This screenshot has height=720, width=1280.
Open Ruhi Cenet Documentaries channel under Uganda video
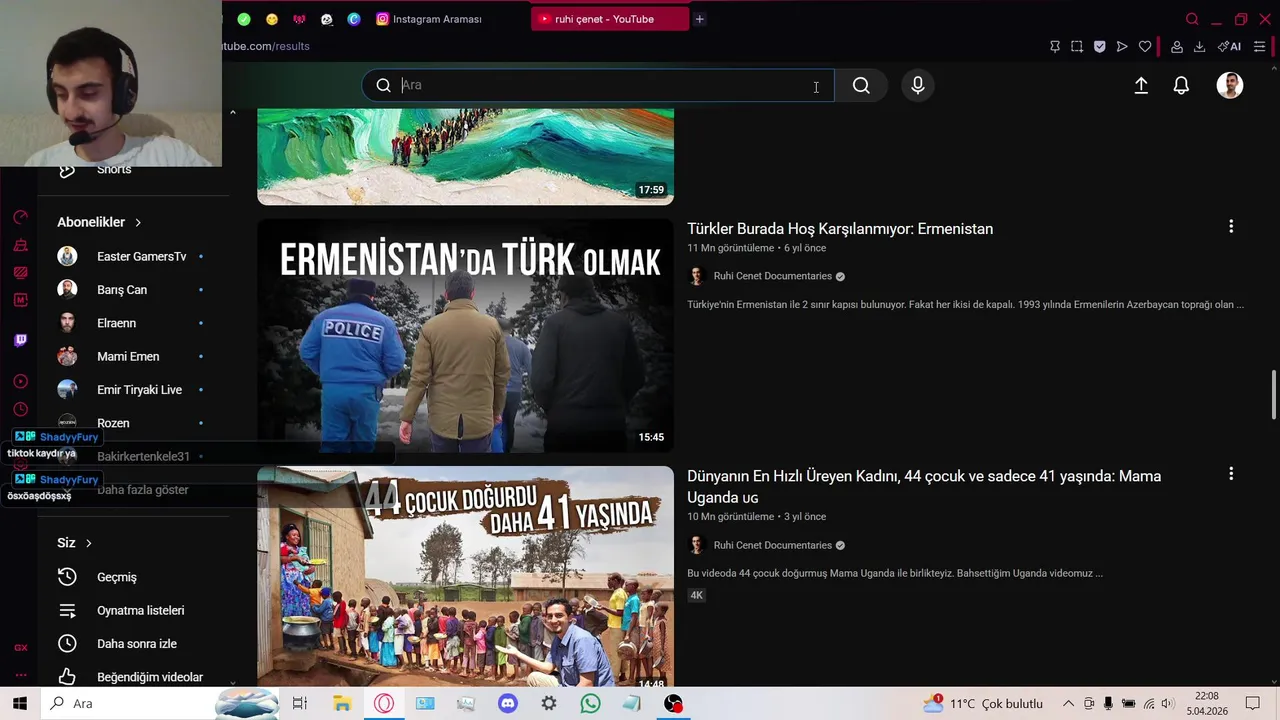click(772, 545)
